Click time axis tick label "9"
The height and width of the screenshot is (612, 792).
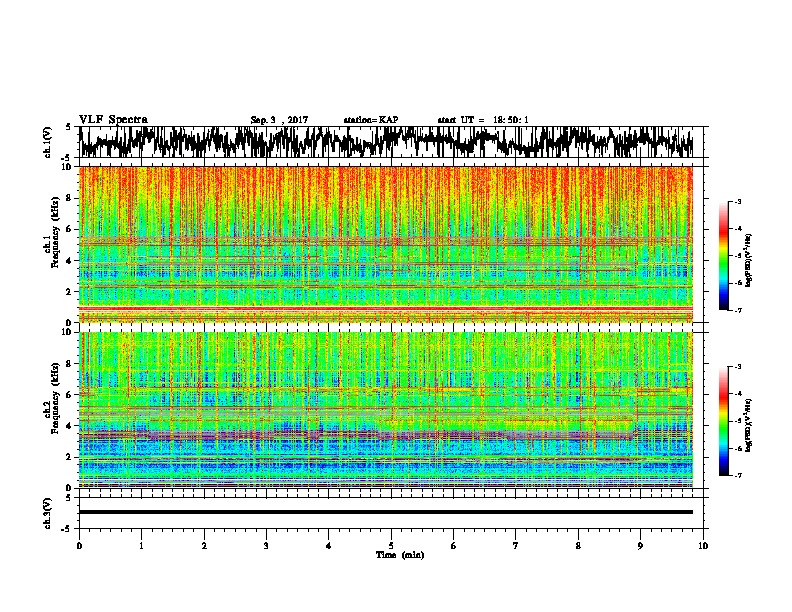coord(640,546)
